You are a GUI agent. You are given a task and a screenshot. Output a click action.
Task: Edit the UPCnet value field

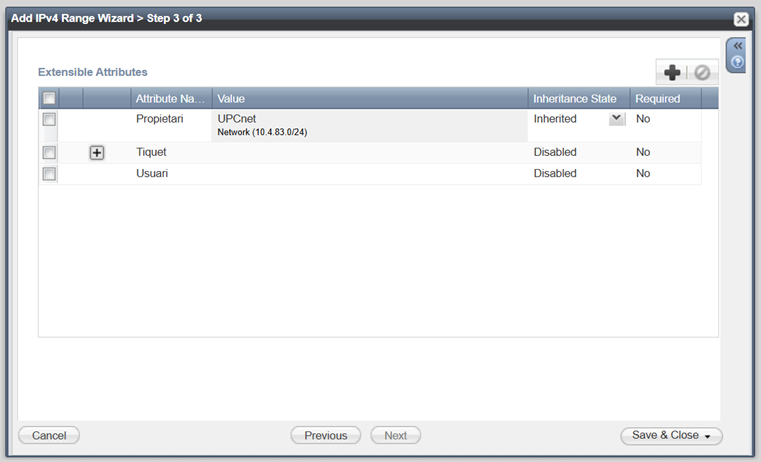click(x=370, y=124)
